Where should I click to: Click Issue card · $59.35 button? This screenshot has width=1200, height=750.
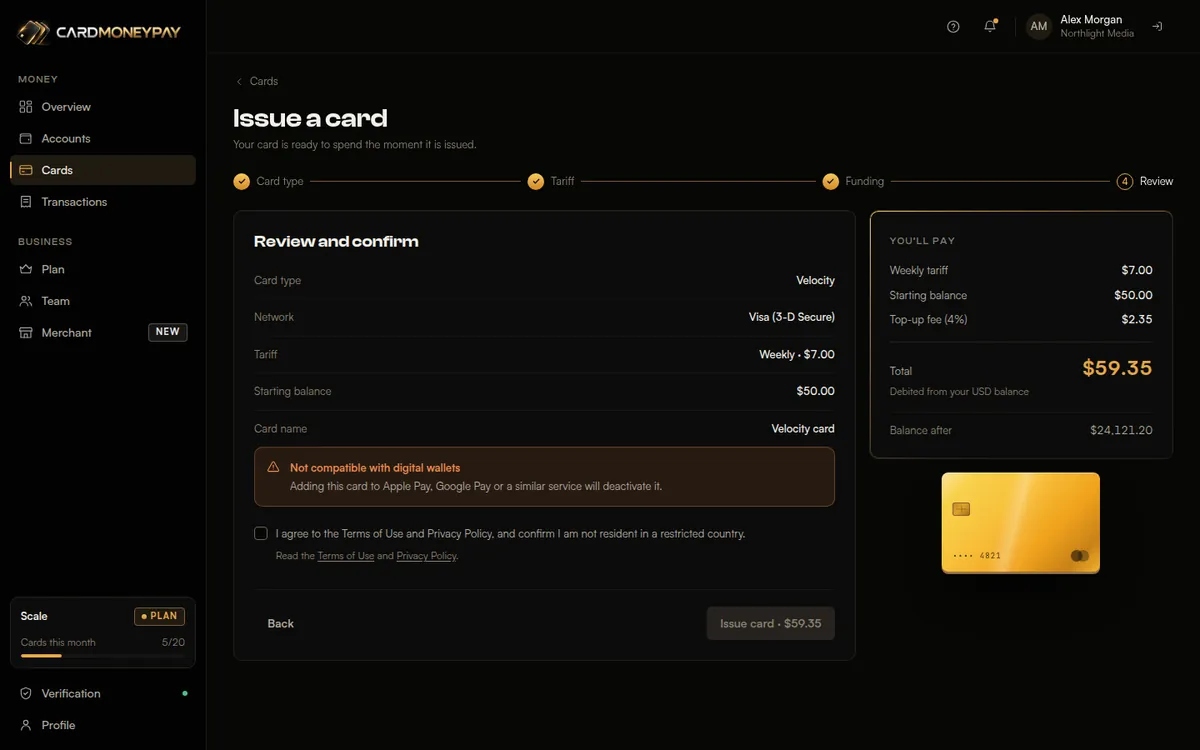771,624
